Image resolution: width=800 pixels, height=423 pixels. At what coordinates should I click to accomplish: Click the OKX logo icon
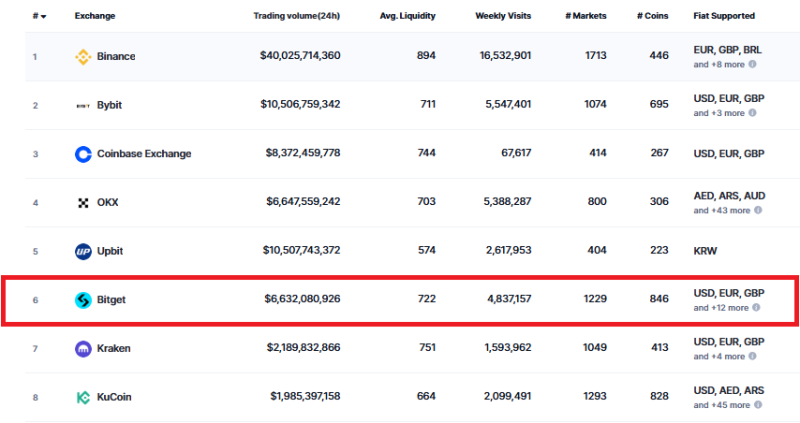[83, 203]
